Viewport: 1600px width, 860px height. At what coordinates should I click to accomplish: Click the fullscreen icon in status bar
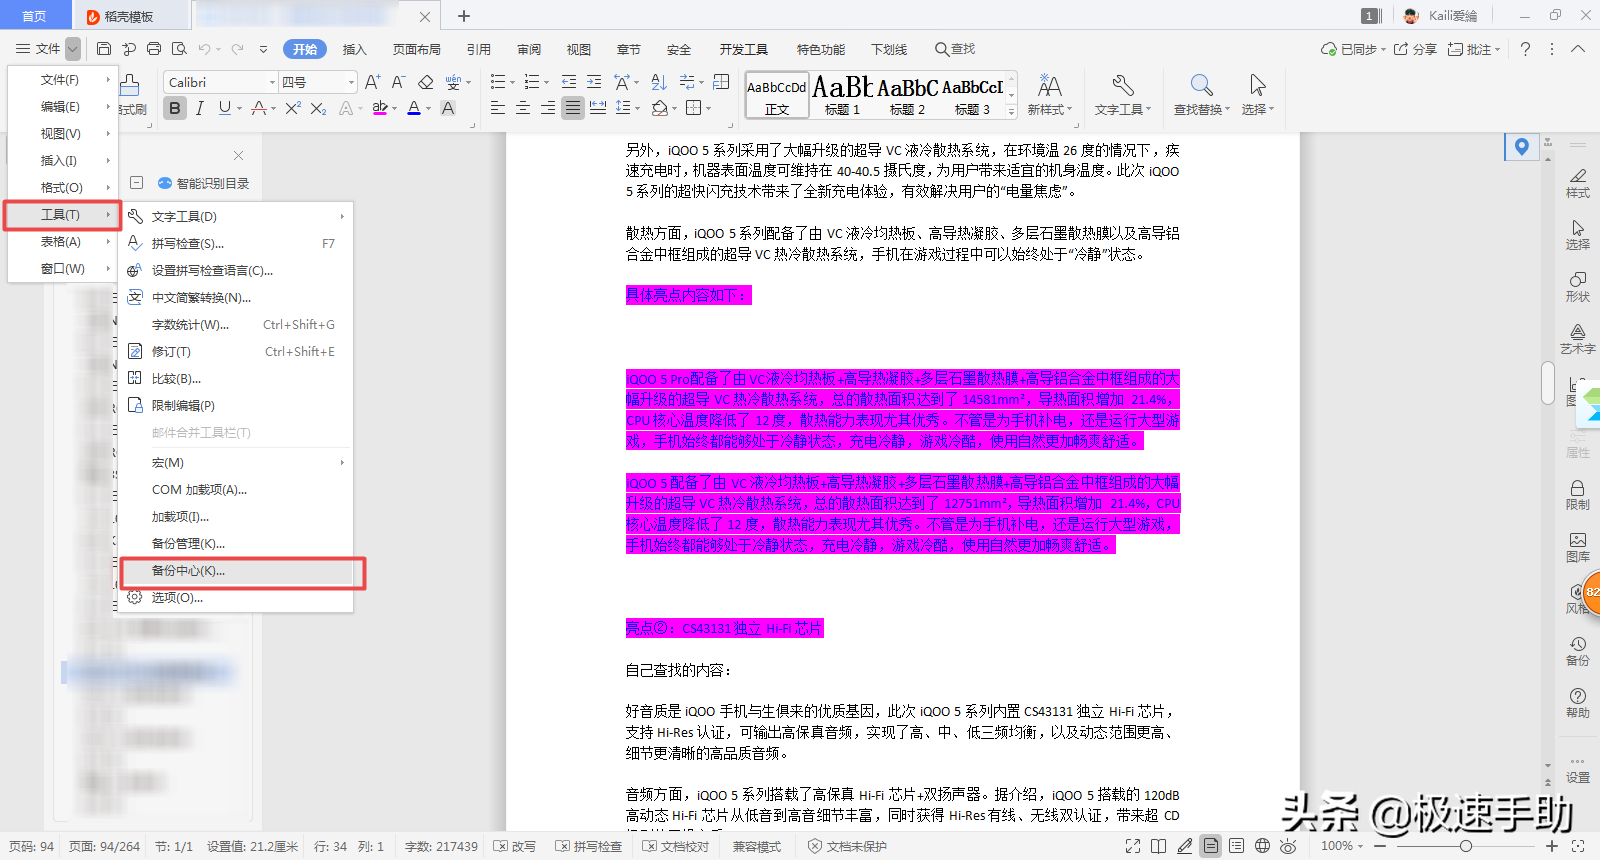(1133, 846)
